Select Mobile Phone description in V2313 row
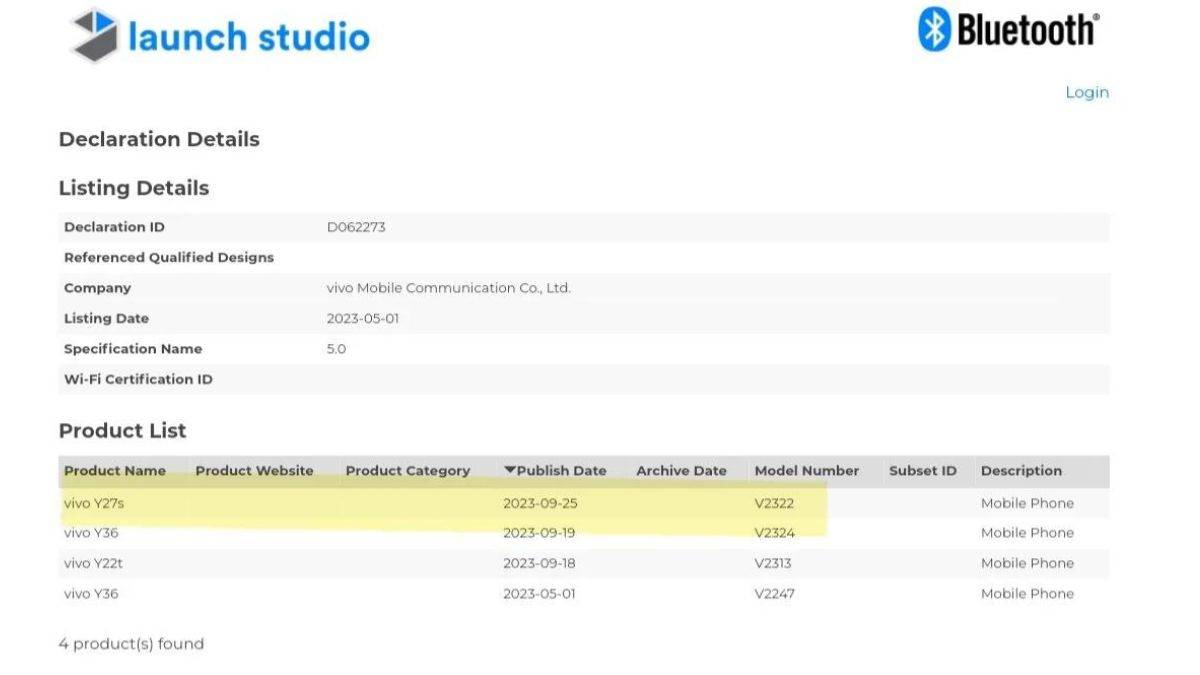The height and width of the screenshot is (675, 1200). (x=1027, y=563)
